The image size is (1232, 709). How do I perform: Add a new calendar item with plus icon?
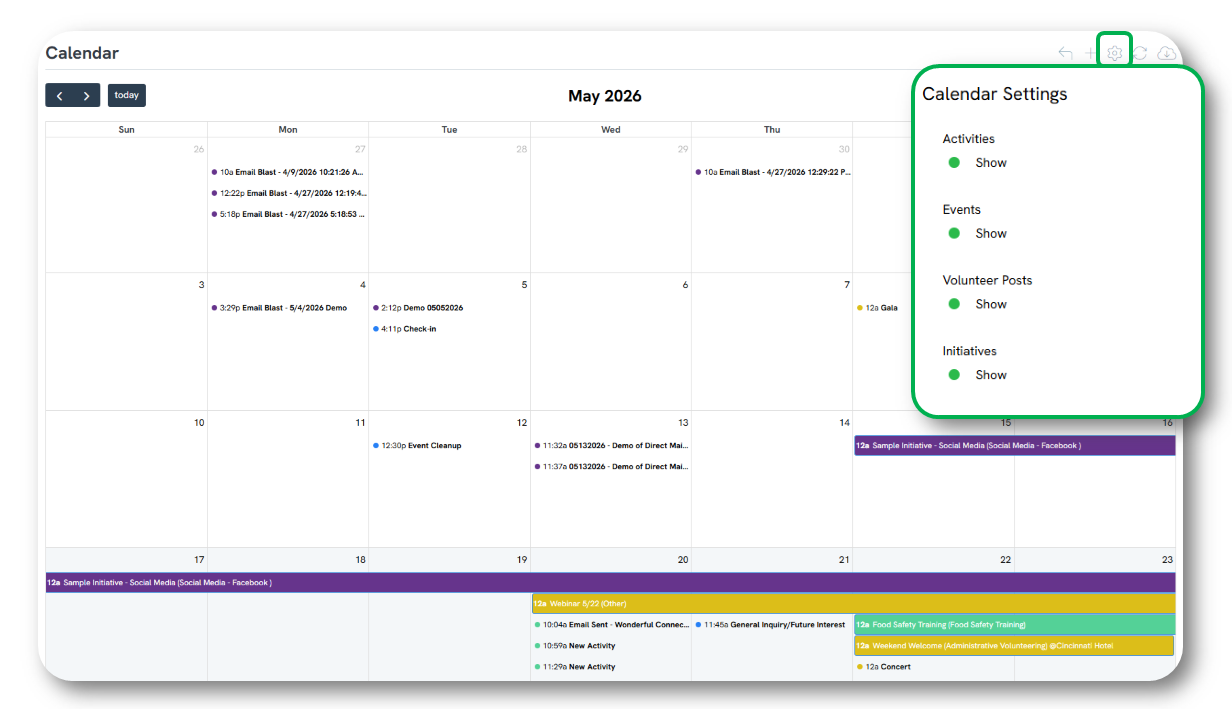coord(1090,53)
